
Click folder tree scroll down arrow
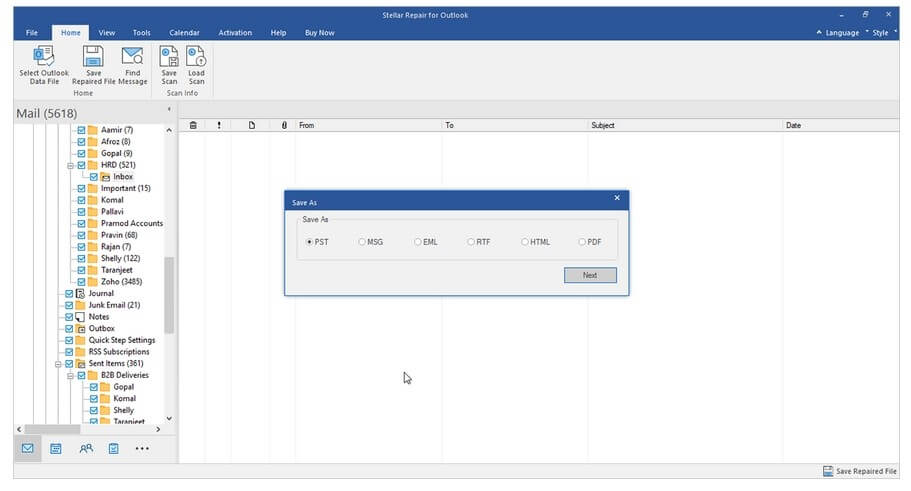pyautogui.click(x=169, y=418)
